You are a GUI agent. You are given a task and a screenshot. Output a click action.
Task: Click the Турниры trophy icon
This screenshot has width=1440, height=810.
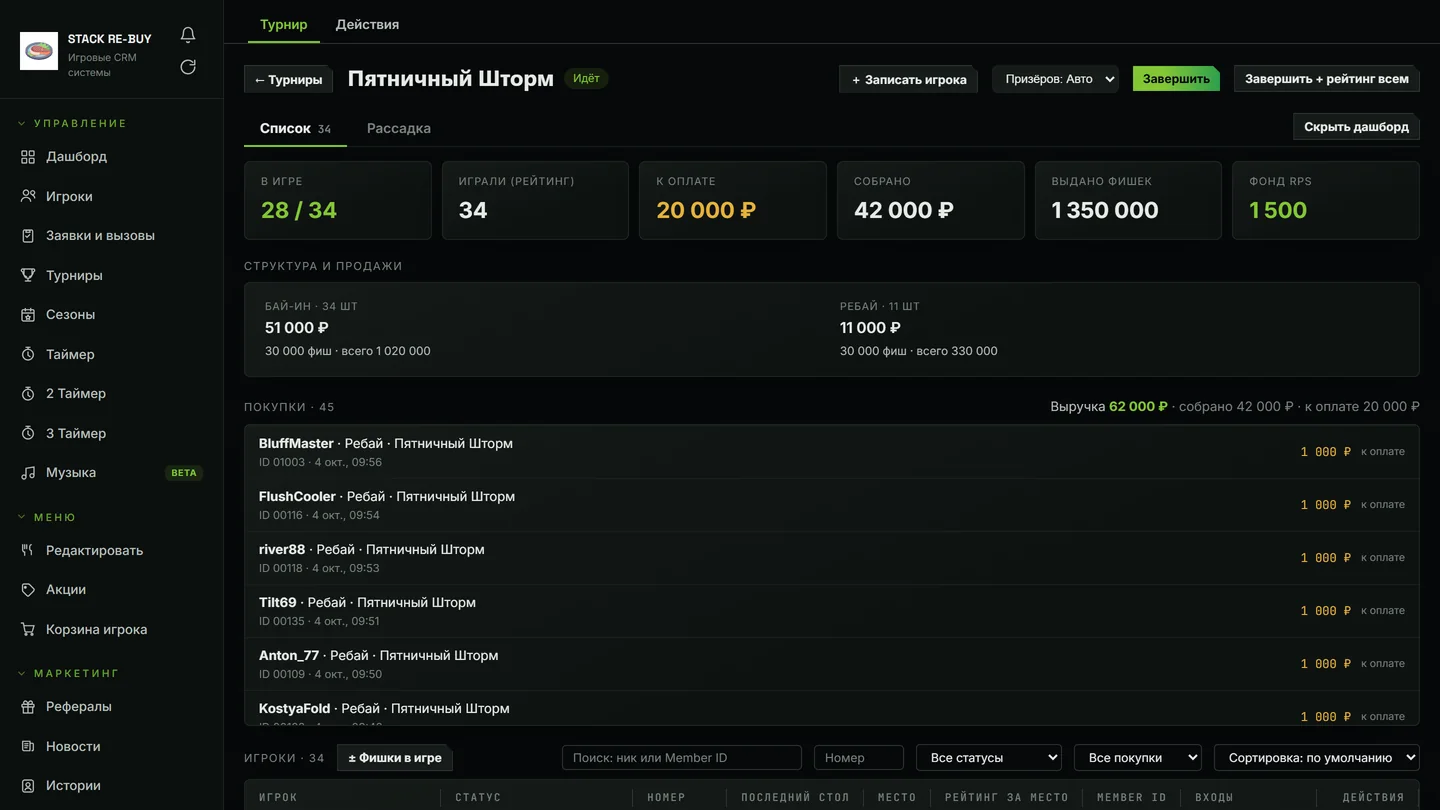click(28, 275)
